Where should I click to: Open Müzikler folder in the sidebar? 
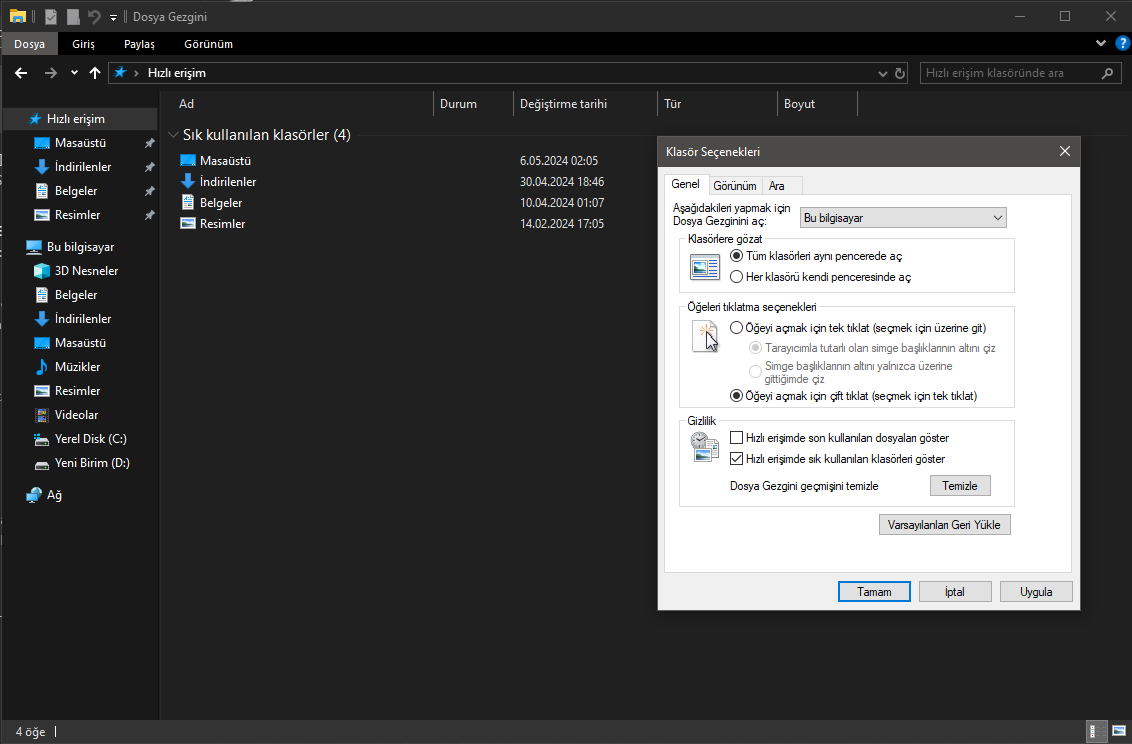(x=77, y=367)
